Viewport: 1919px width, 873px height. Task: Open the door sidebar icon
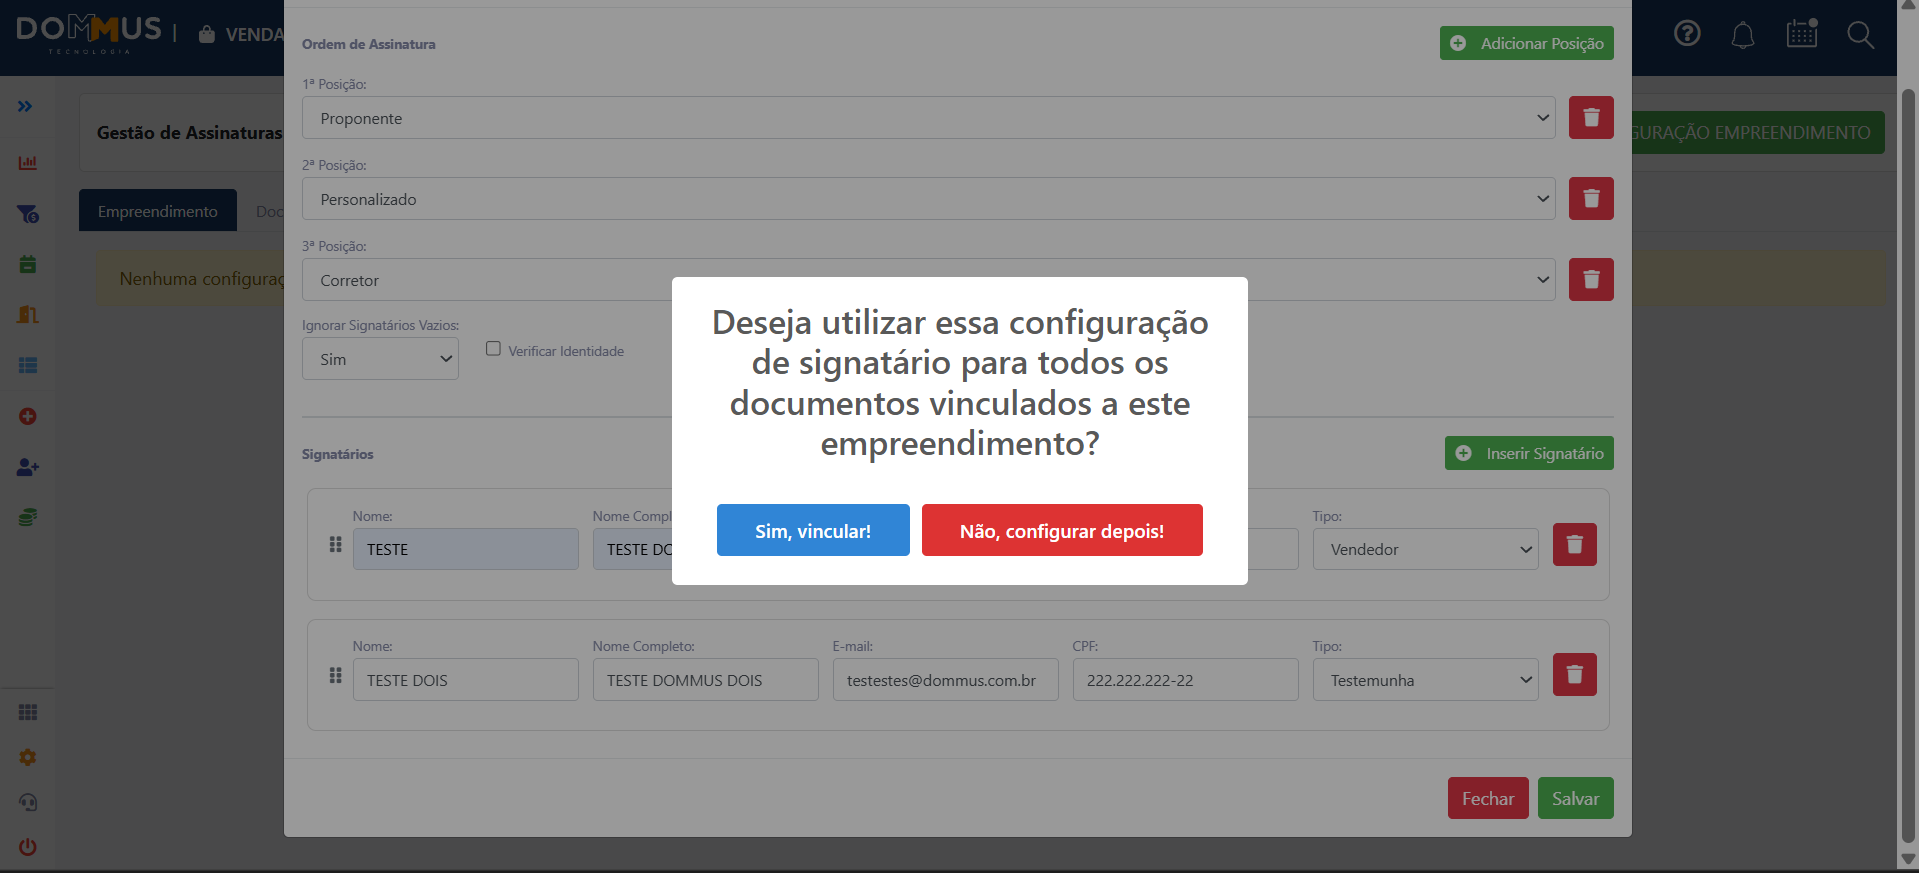pos(28,314)
